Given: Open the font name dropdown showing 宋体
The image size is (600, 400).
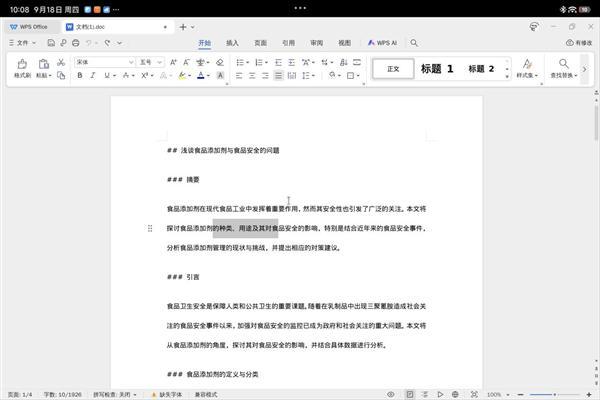Looking at the screenshot, I should coord(104,62).
